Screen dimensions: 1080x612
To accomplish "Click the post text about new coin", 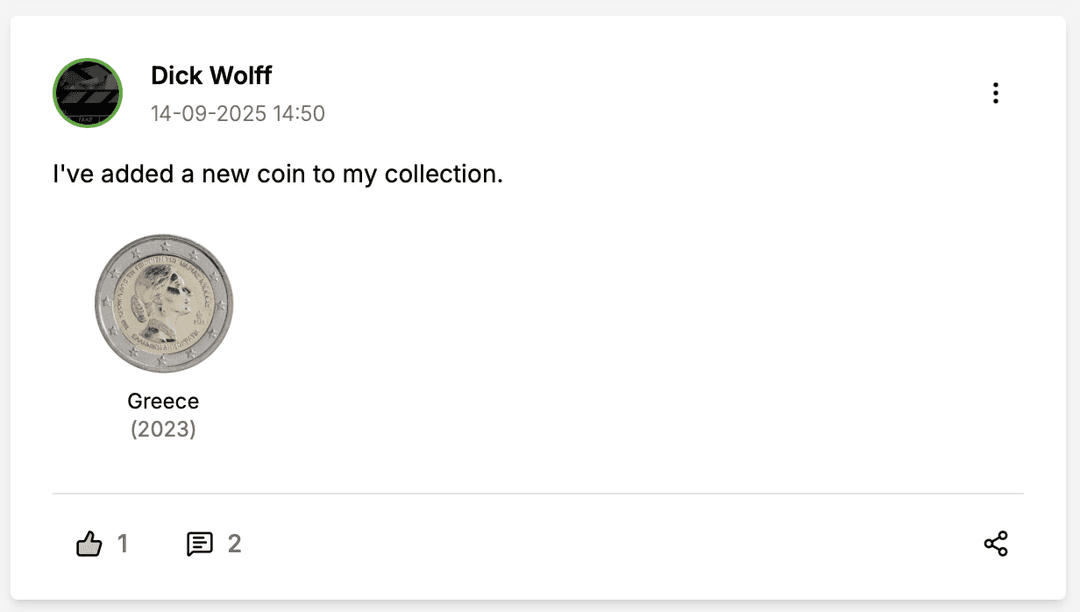I will coord(277,174).
